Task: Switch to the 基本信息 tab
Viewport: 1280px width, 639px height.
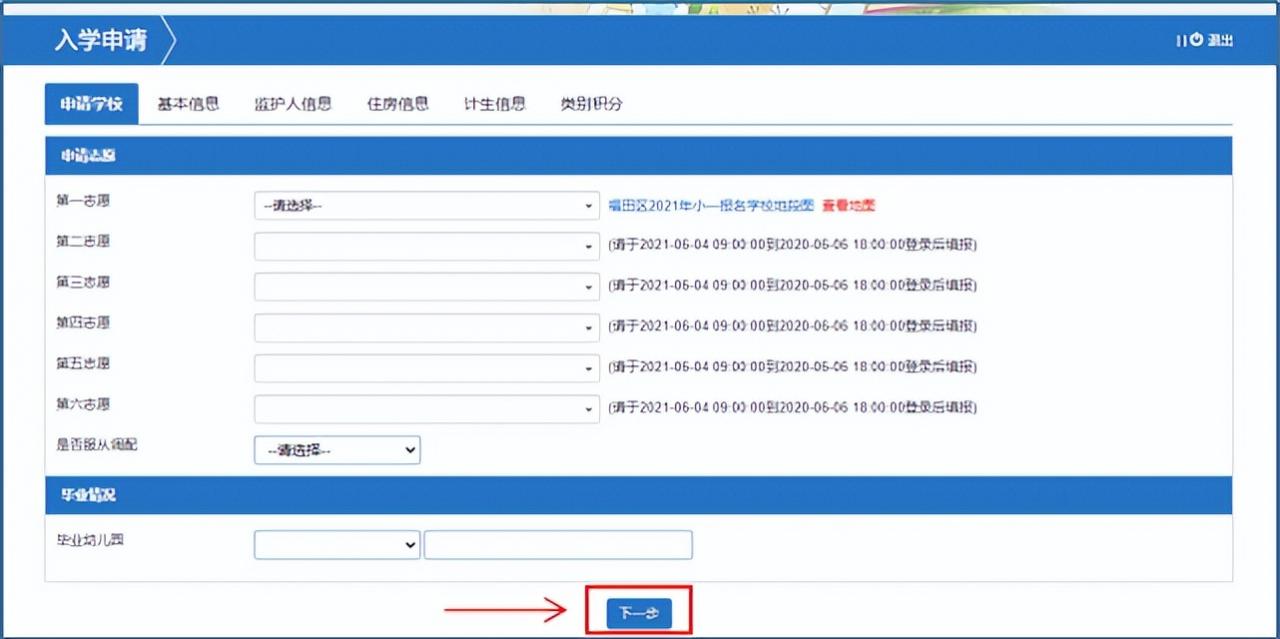Action: pos(186,103)
